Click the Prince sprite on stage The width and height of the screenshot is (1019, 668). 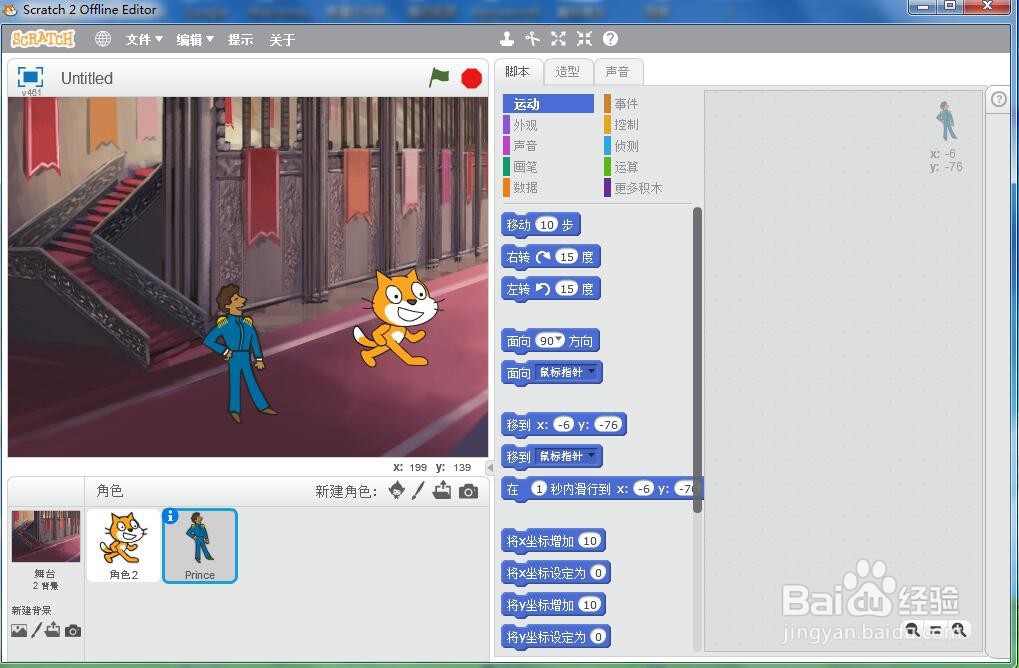[239, 353]
